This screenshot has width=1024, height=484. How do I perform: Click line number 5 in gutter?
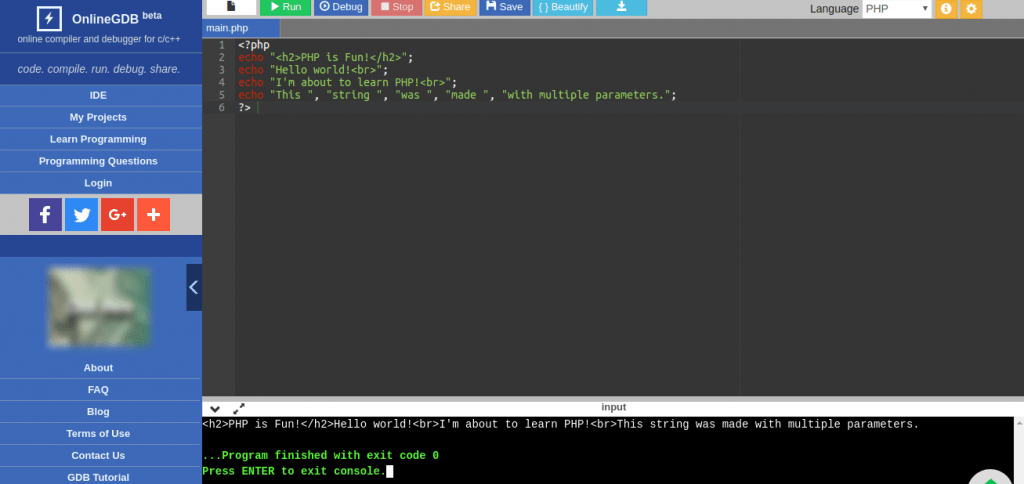(222, 95)
